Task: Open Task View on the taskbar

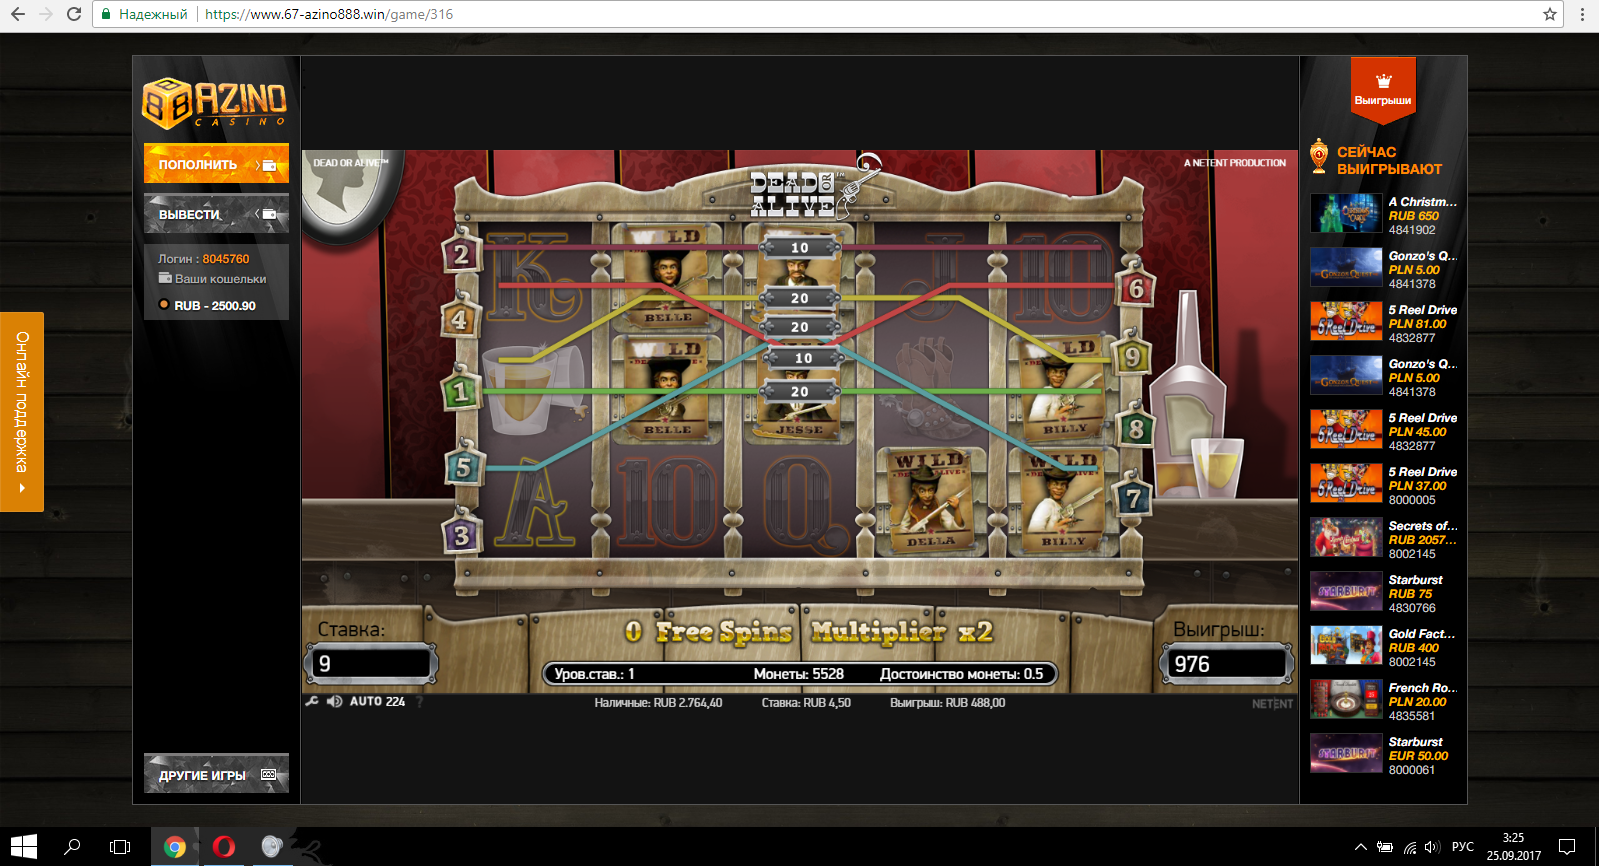Action: (120, 847)
